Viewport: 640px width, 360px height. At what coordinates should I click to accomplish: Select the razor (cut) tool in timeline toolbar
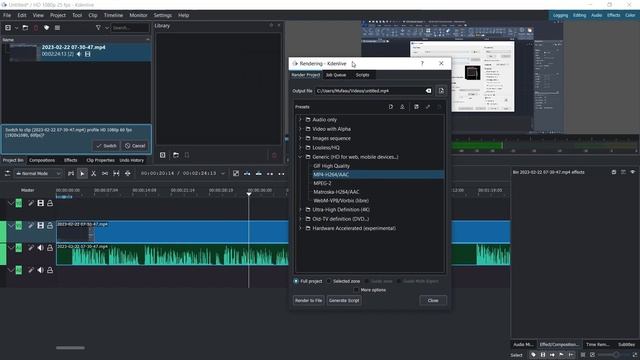[93, 173]
